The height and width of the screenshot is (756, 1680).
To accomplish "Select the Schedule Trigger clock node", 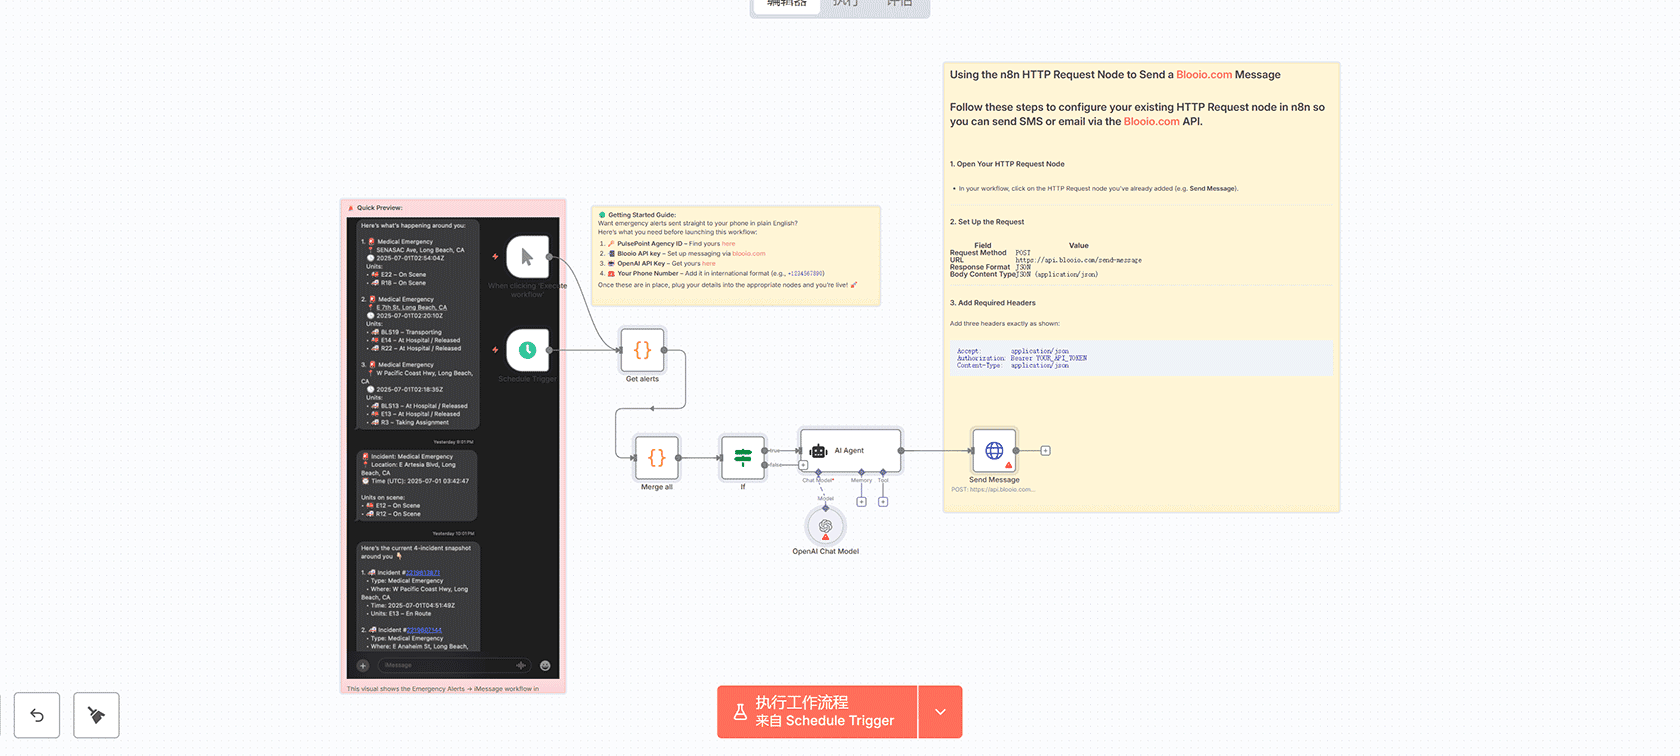I will 527,350.
